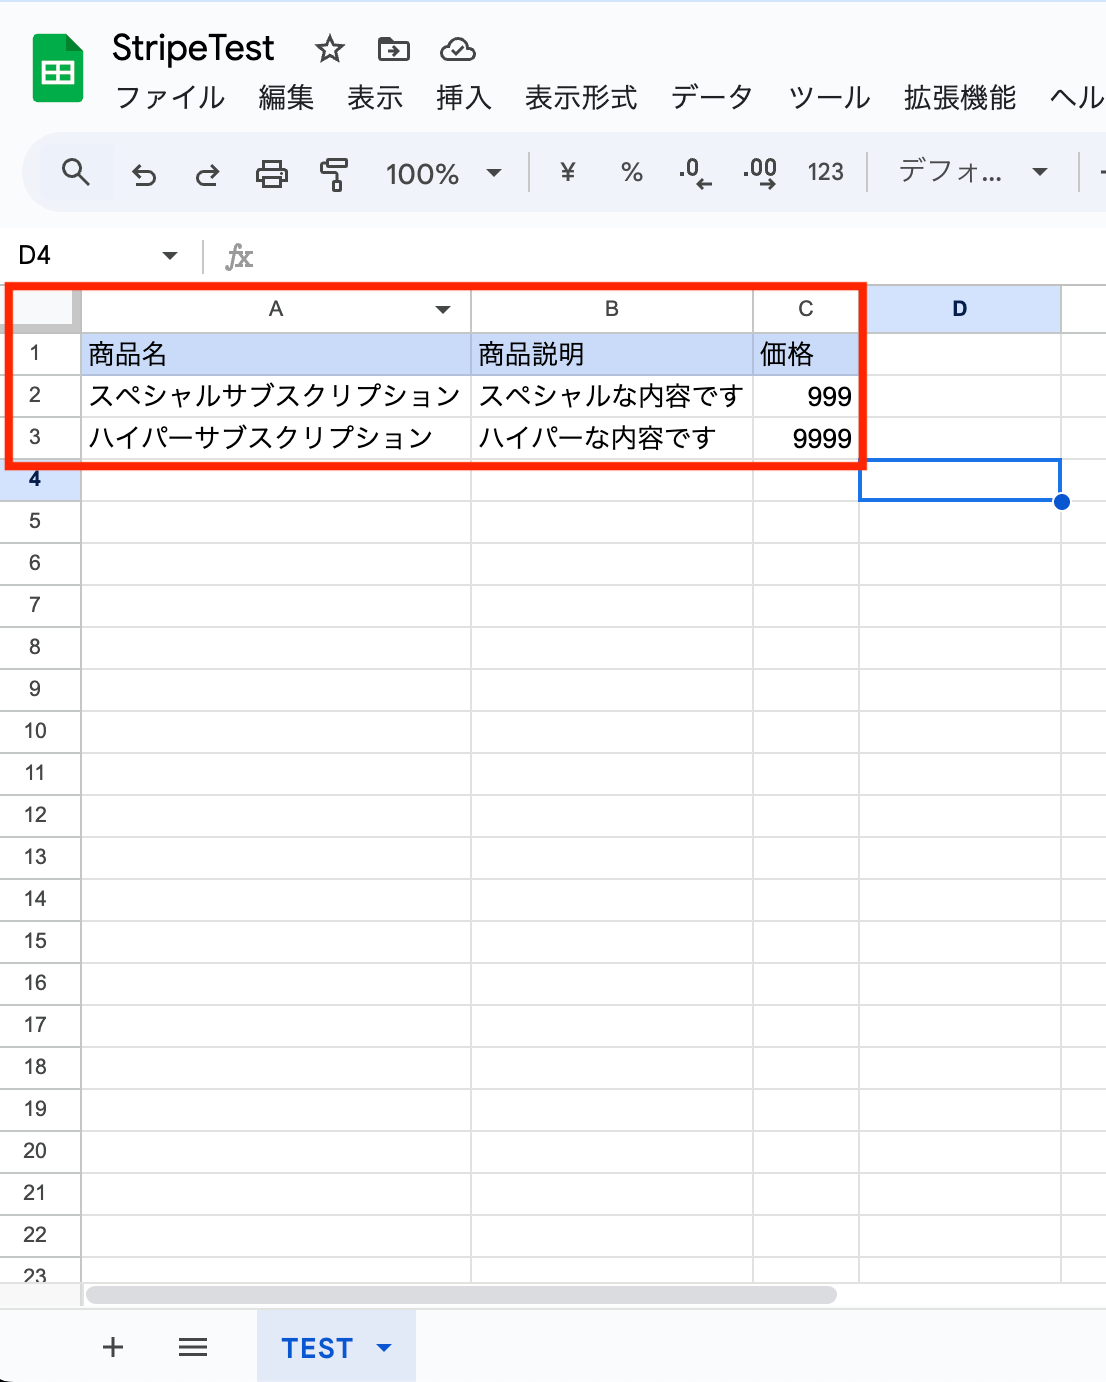The height and width of the screenshot is (1382, 1106).
Task: Open the 挿入 menu
Action: 464,98
